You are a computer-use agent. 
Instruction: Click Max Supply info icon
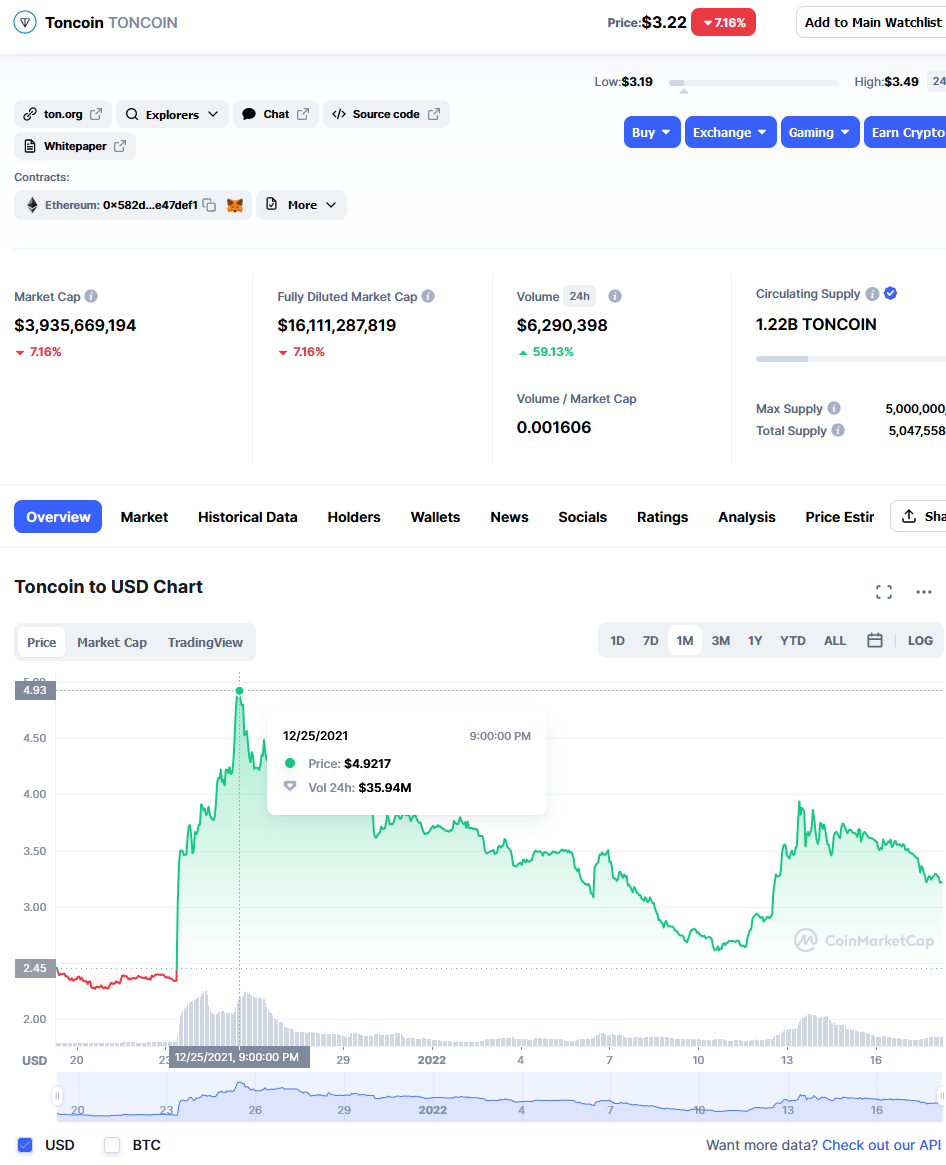pos(834,409)
